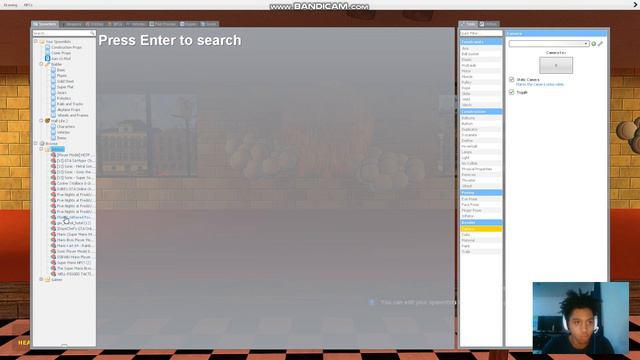640x360 pixels.
Task: Switch to the Vehicles tab
Action: tap(136, 24)
